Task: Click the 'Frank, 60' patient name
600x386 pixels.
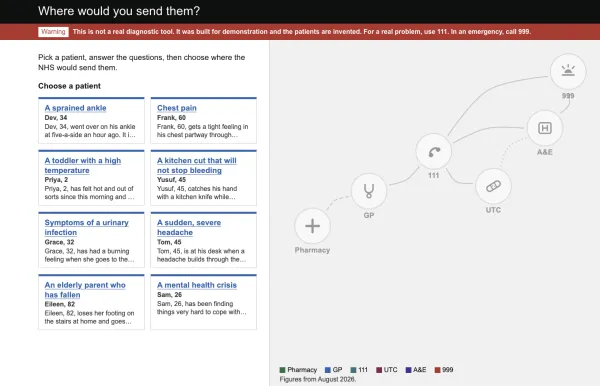Action: pos(171,117)
